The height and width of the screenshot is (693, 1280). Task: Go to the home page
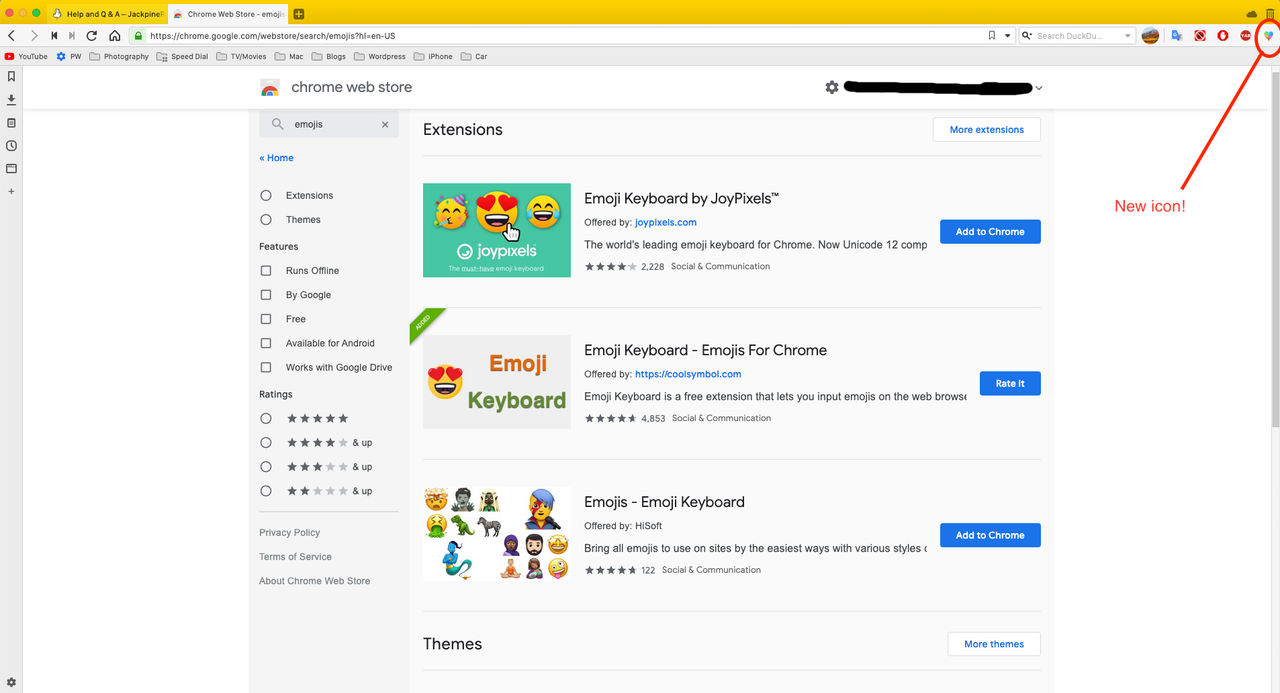coord(115,35)
